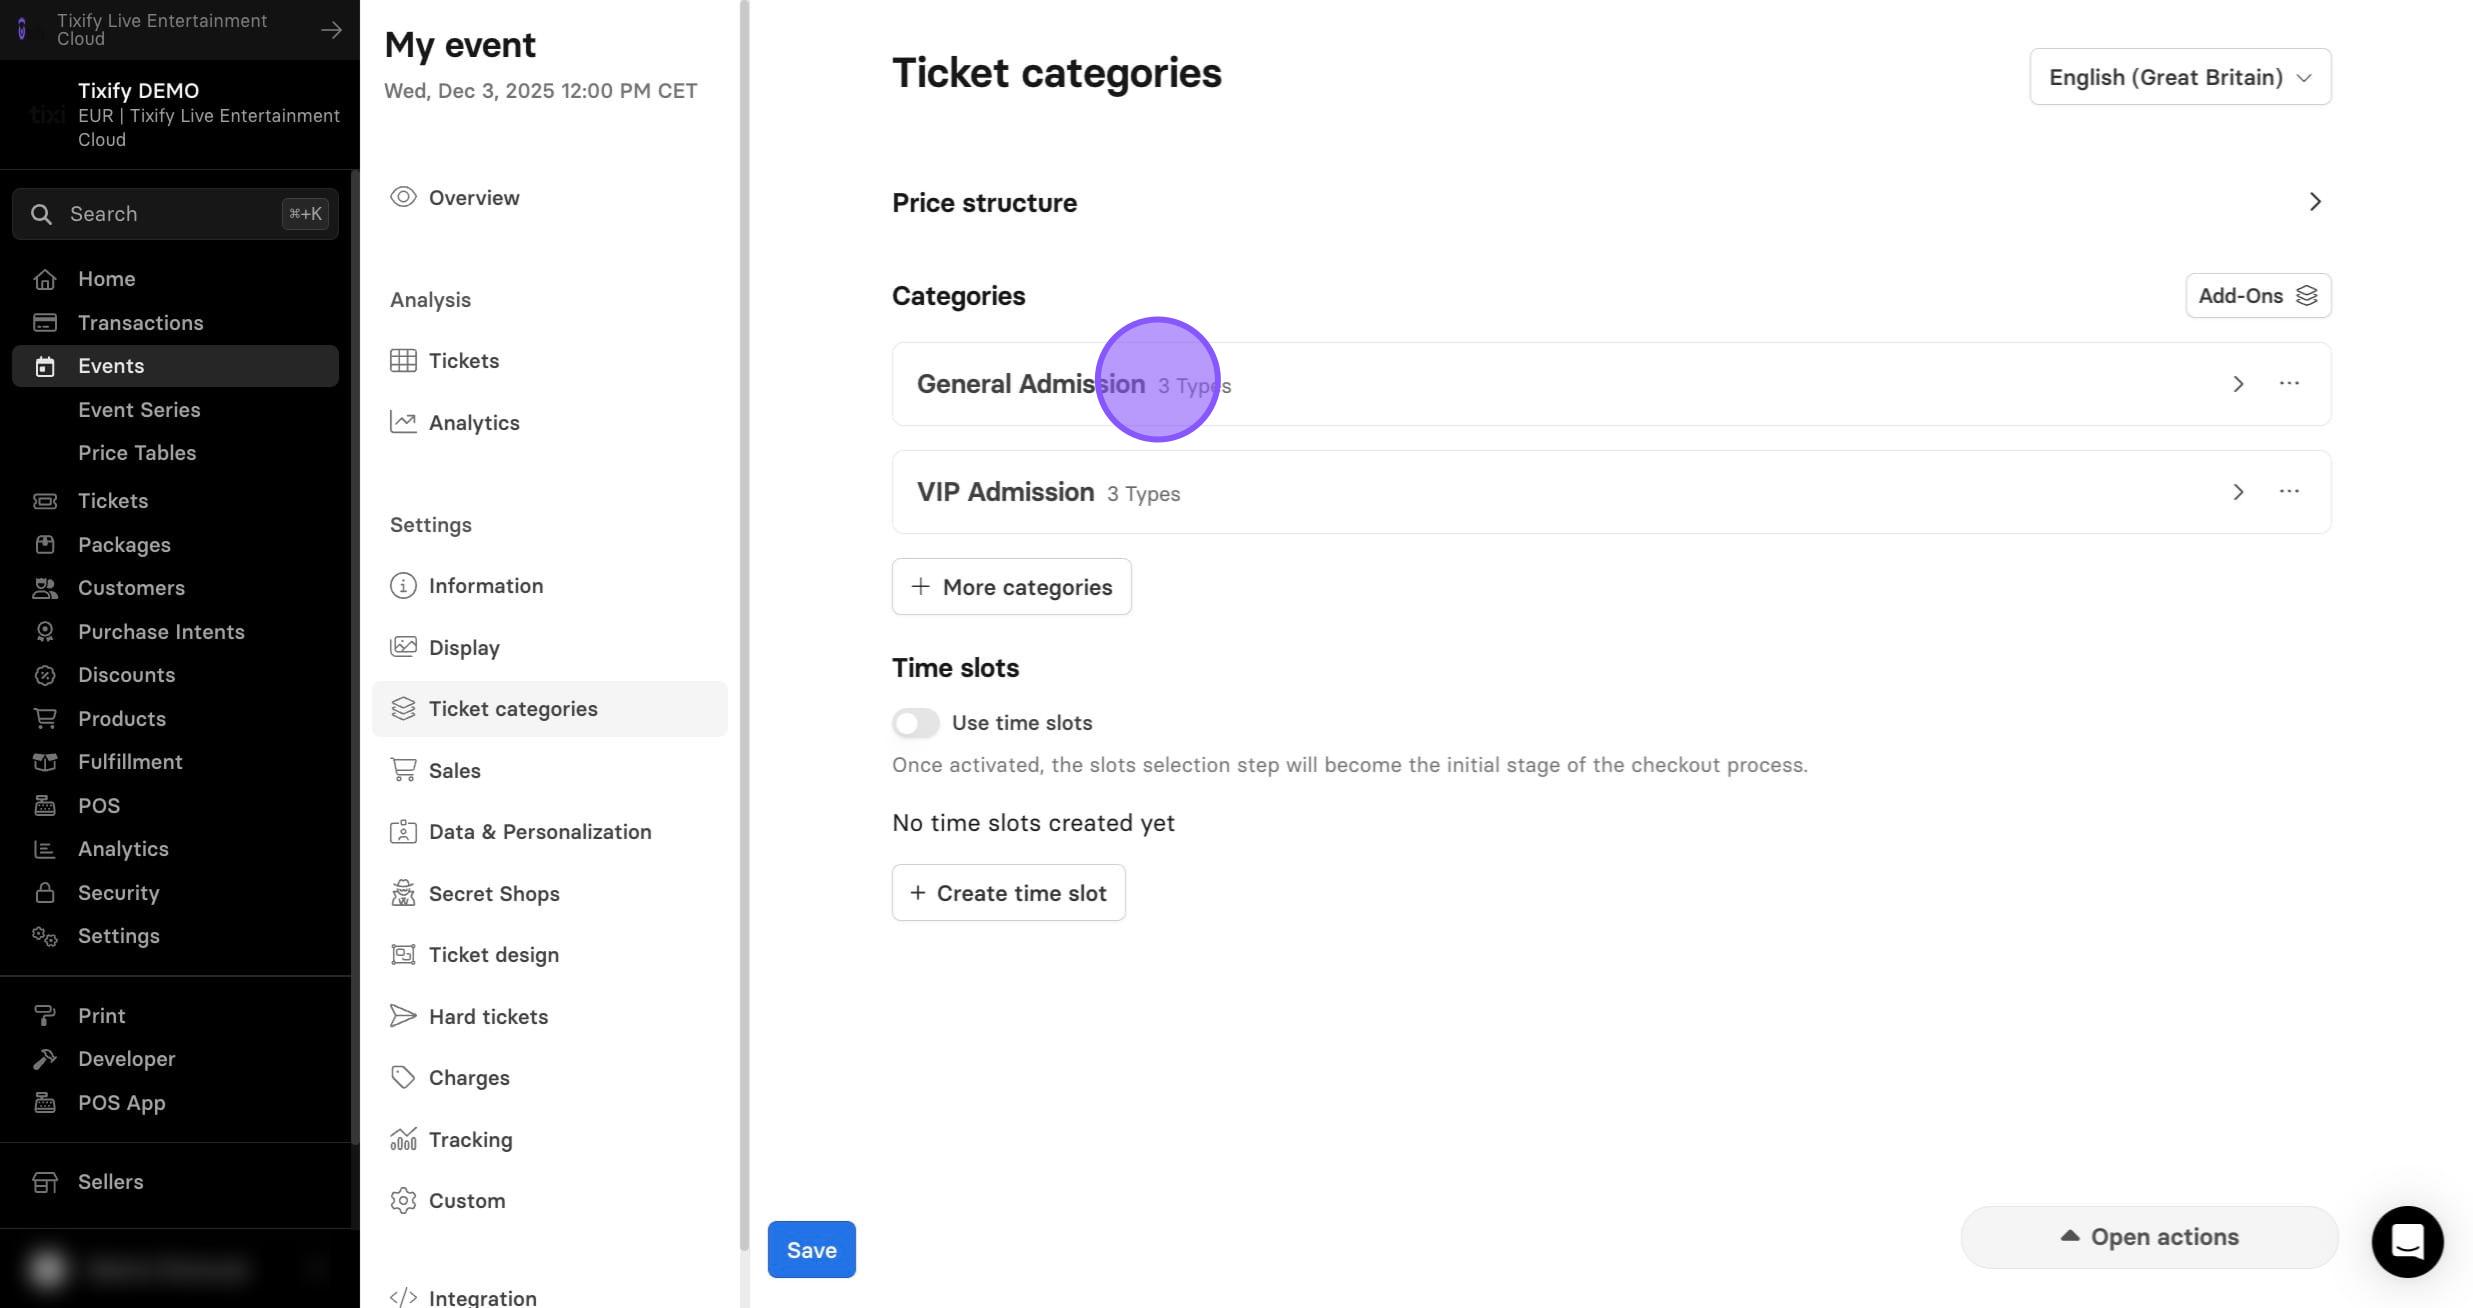Click the Search input field
Viewport: 2473px width, 1308px height.
175,214
